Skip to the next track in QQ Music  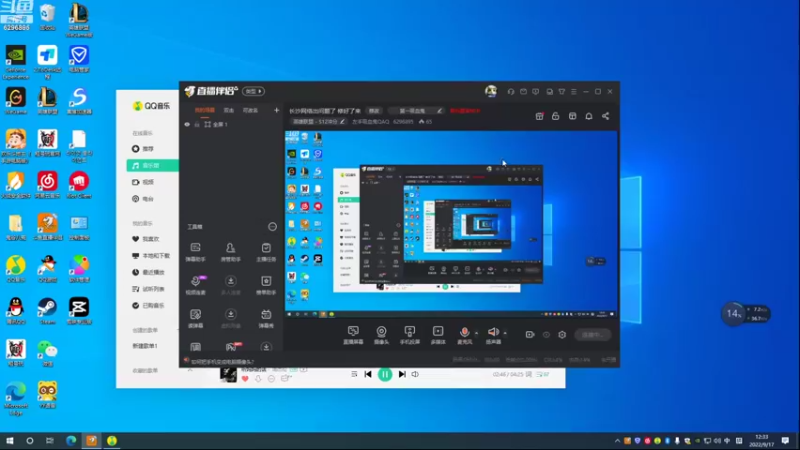402,374
